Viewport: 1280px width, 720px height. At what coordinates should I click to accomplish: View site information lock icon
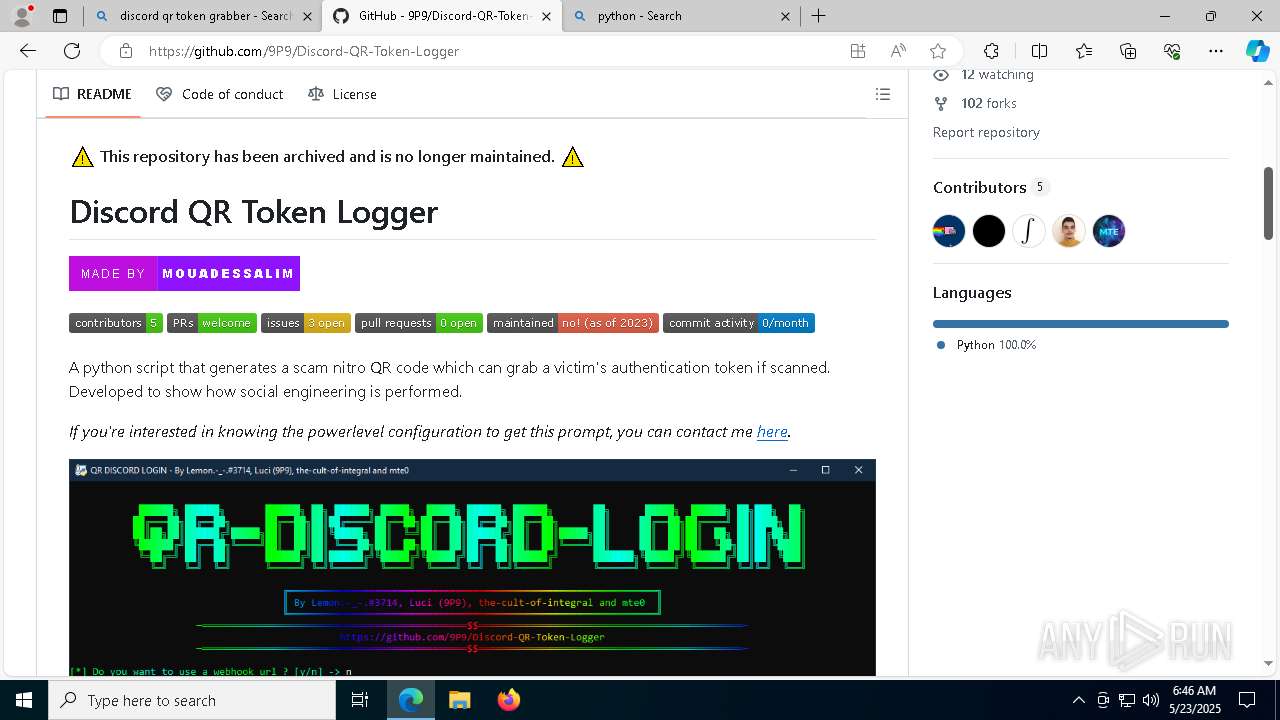coord(125,51)
